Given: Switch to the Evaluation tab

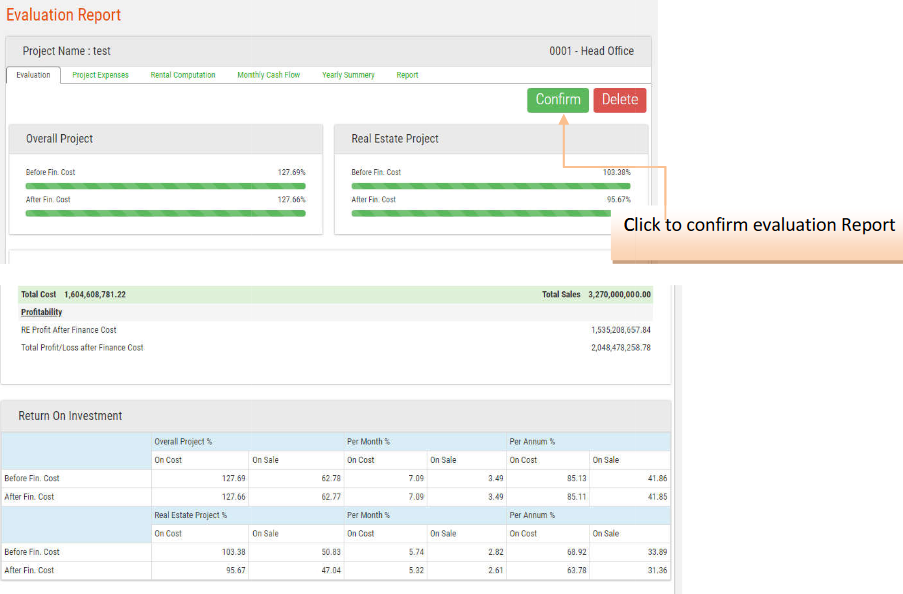Looking at the screenshot, I should [33, 75].
